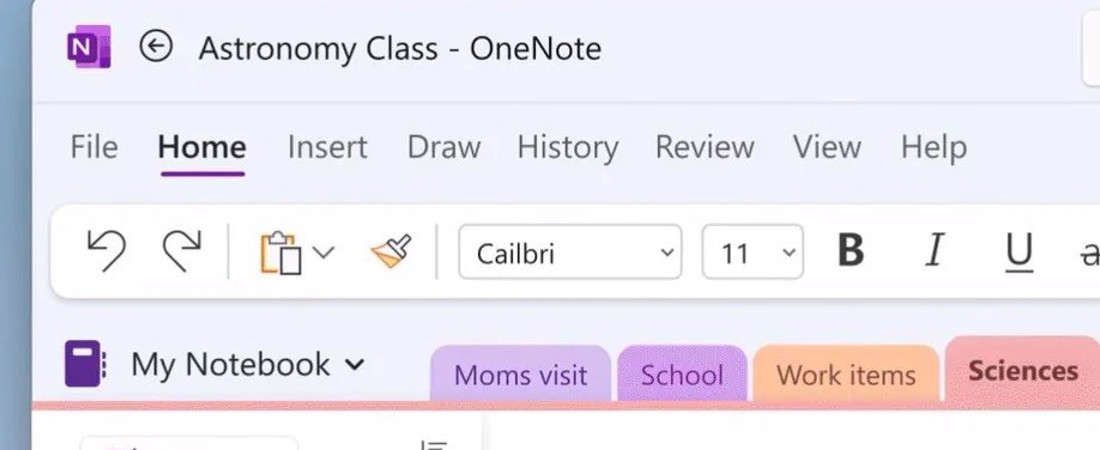Activate the Format Painter brush
This screenshot has height=450, width=1100.
pyautogui.click(x=391, y=251)
